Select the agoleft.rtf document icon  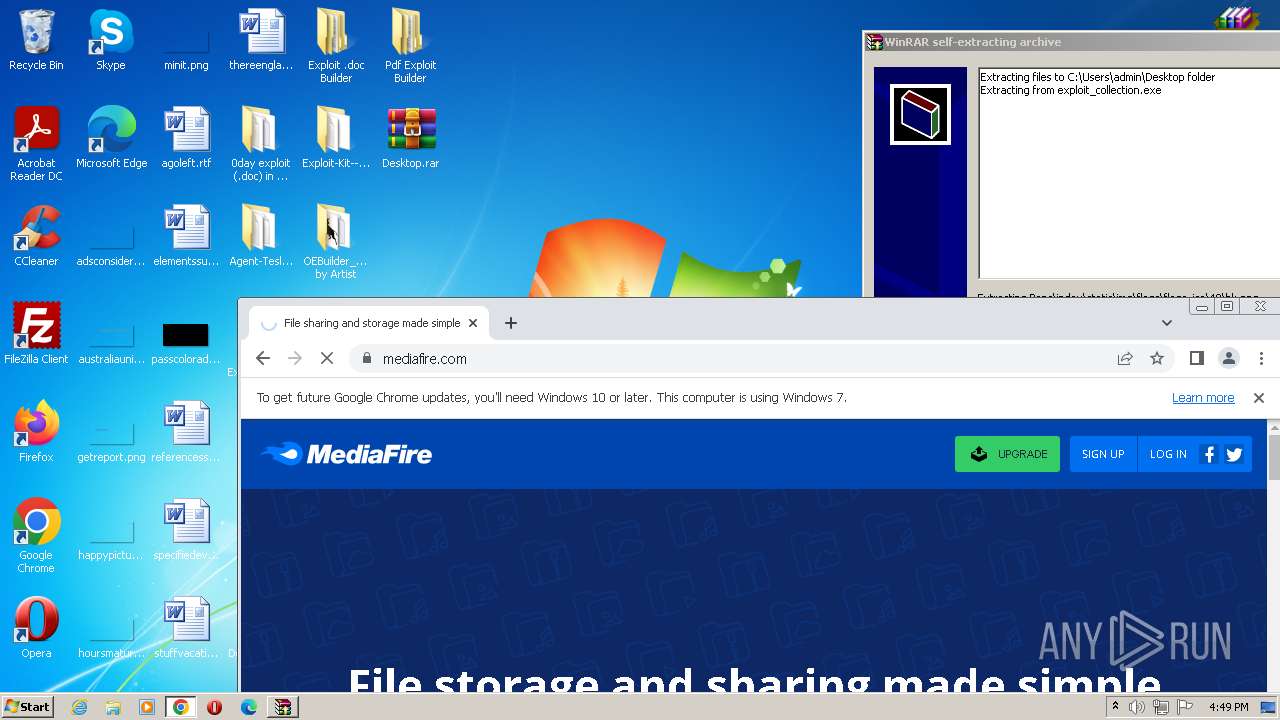[x=186, y=138]
